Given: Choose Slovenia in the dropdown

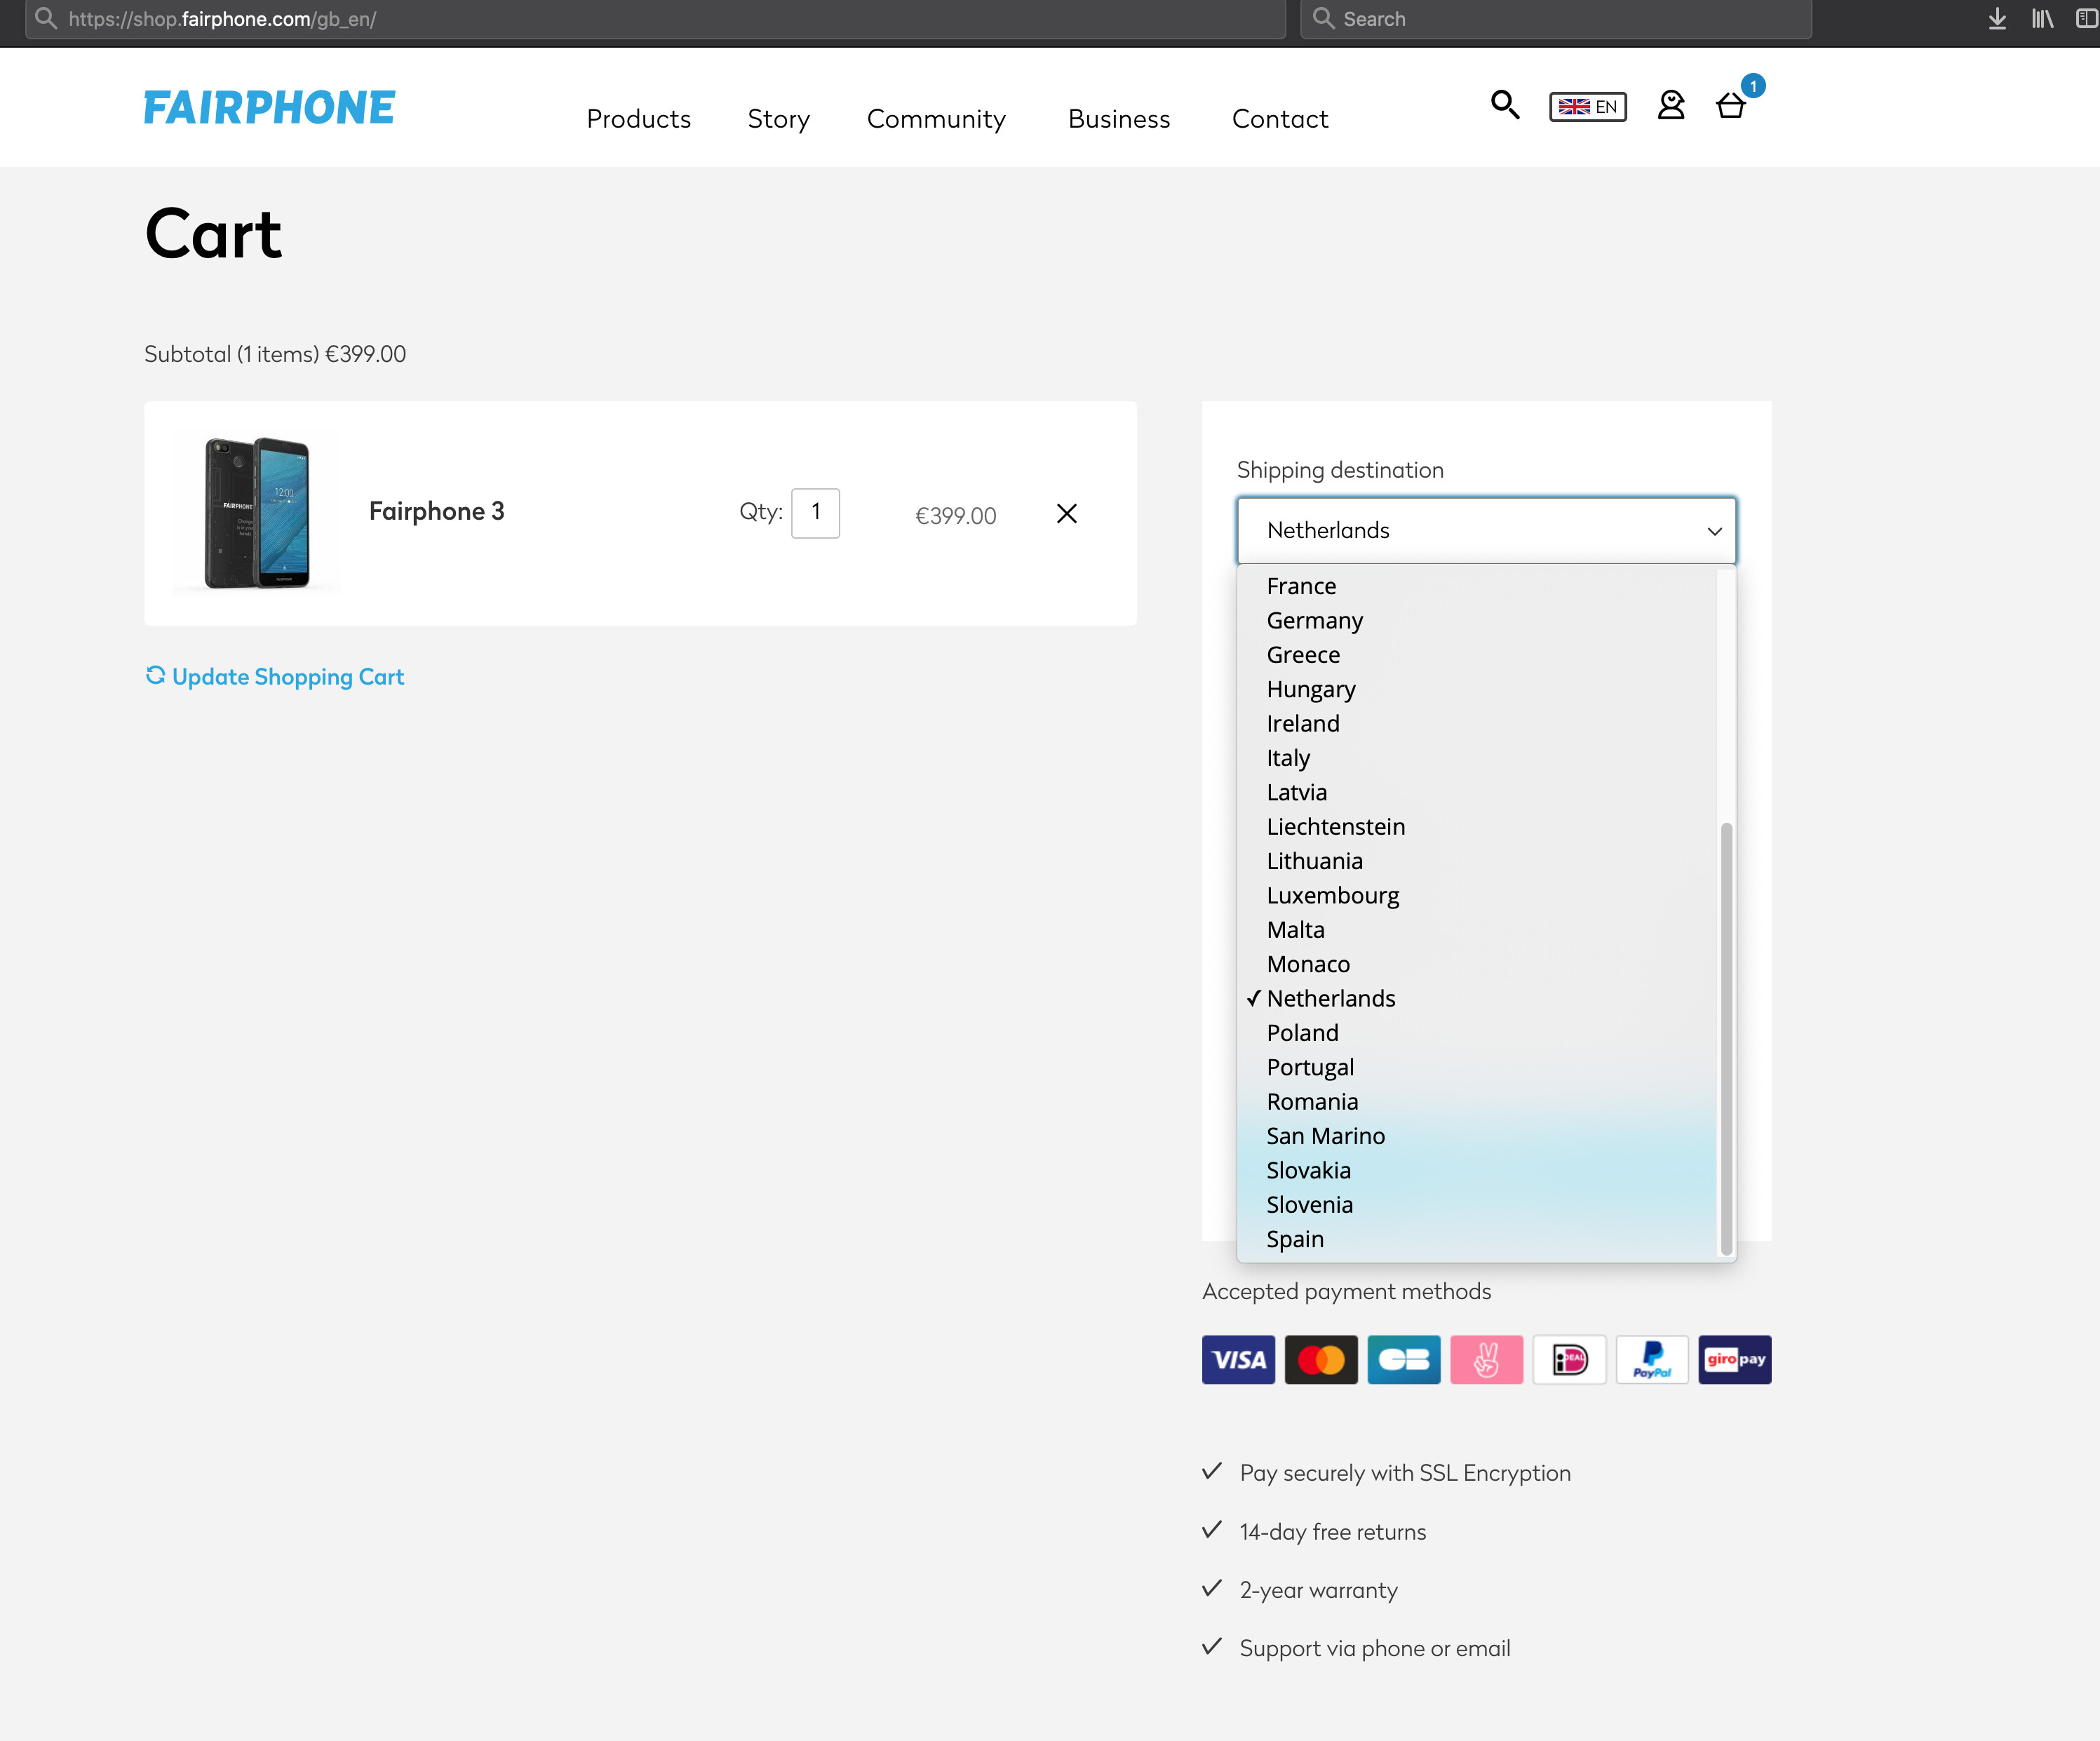Looking at the screenshot, I should pyautogui.click(x=1476, y=1205).
